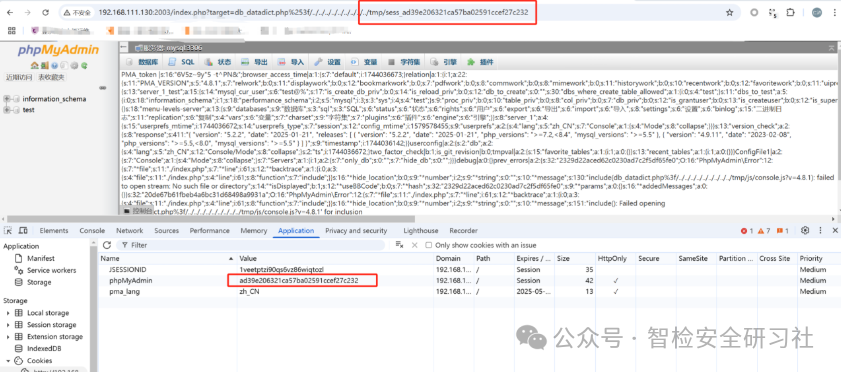841x372 pixels.
Task: Open phpMyAdmin navigation settings gear icon
Action: (75, 65)
